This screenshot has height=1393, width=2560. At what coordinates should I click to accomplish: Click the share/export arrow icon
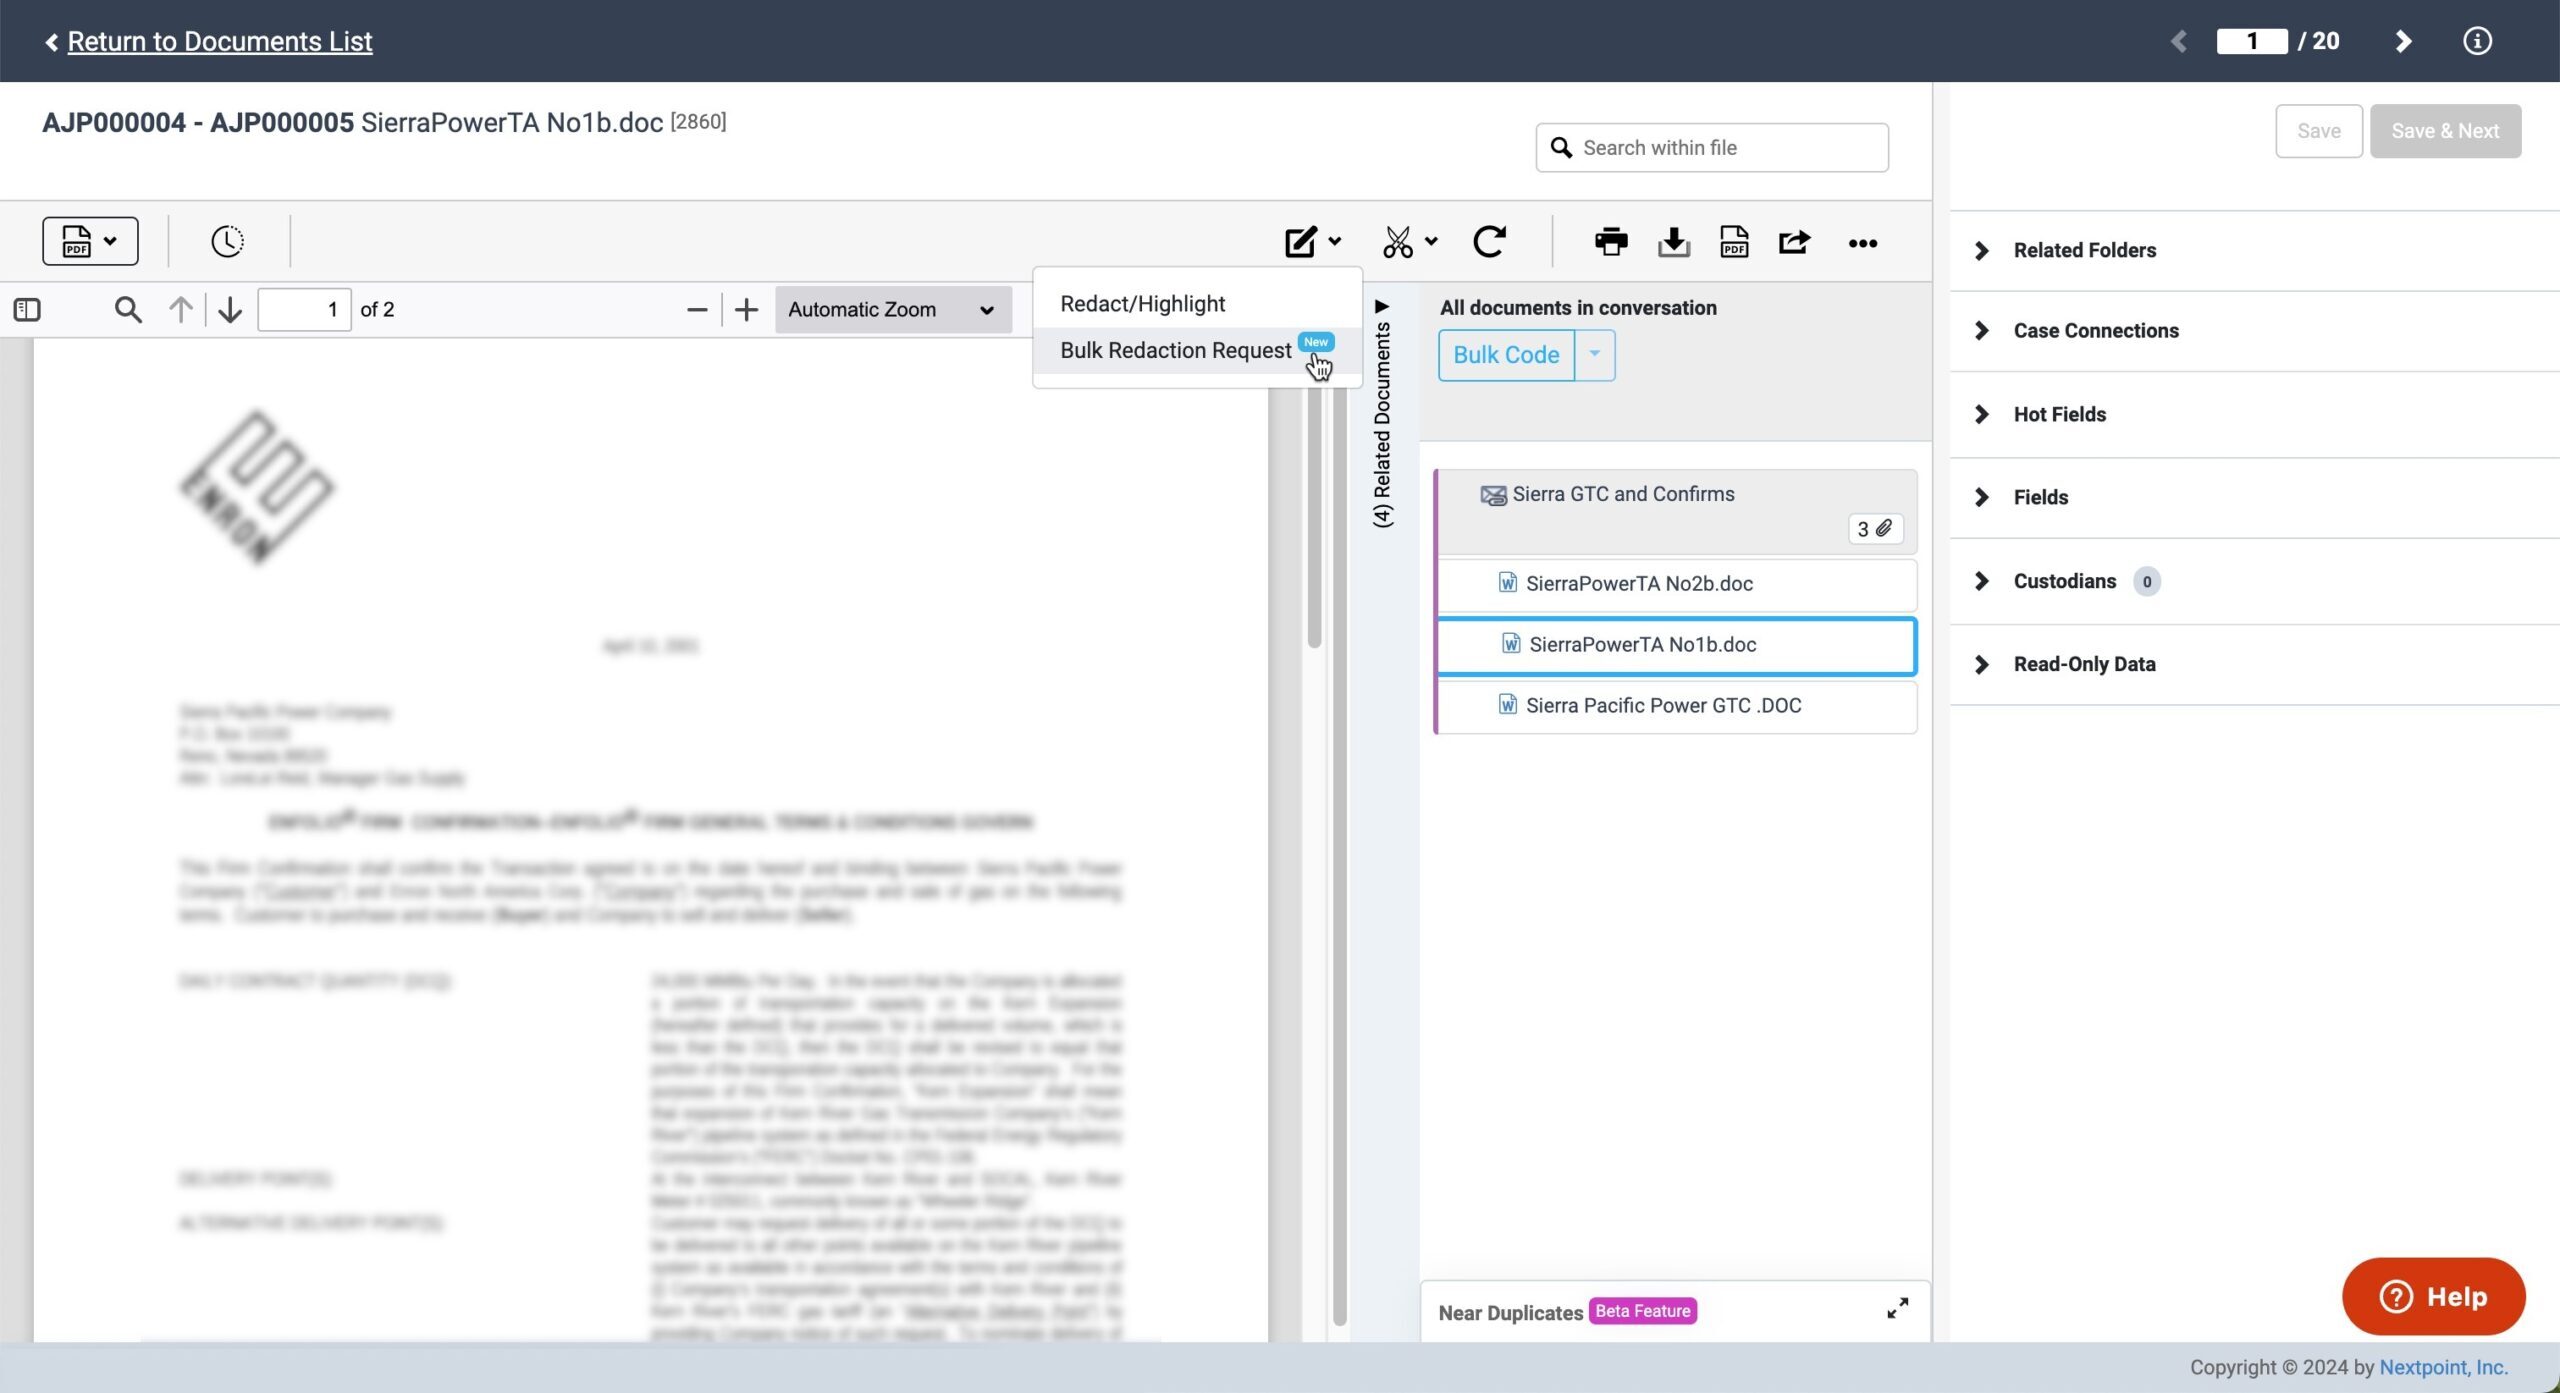(1794, 242)
